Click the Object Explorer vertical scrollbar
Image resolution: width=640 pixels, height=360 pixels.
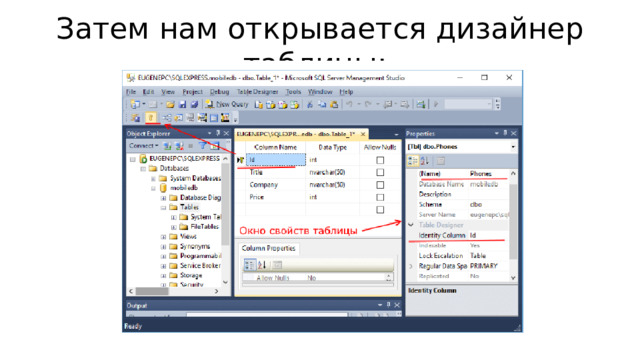pos(225,220)
